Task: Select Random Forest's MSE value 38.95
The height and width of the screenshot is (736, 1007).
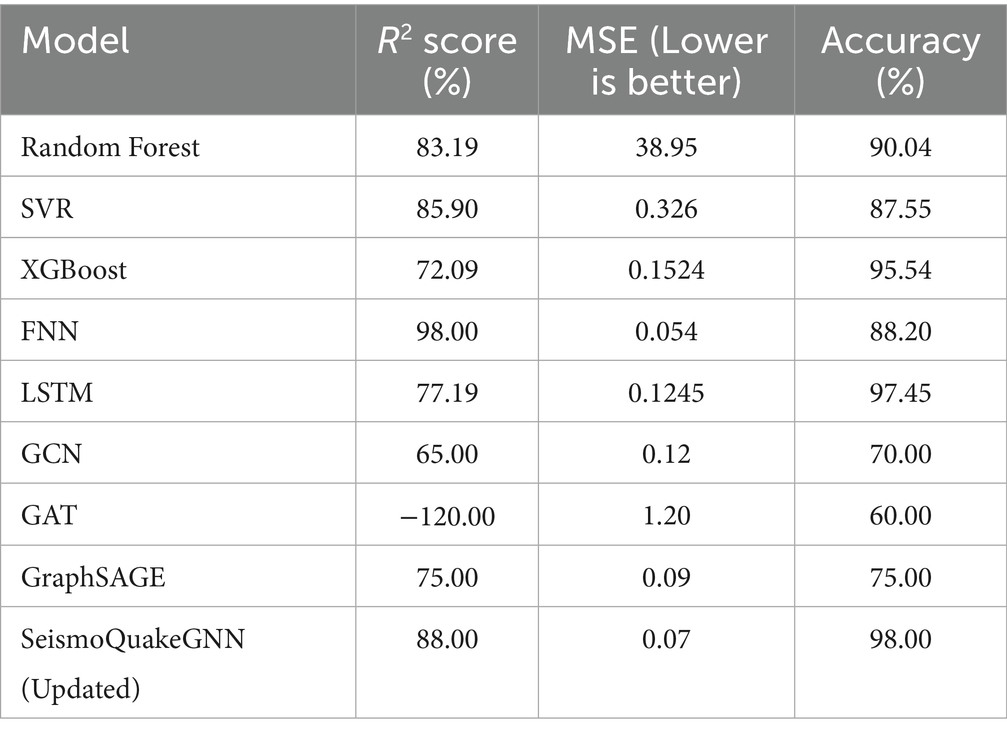Action: 666,147
